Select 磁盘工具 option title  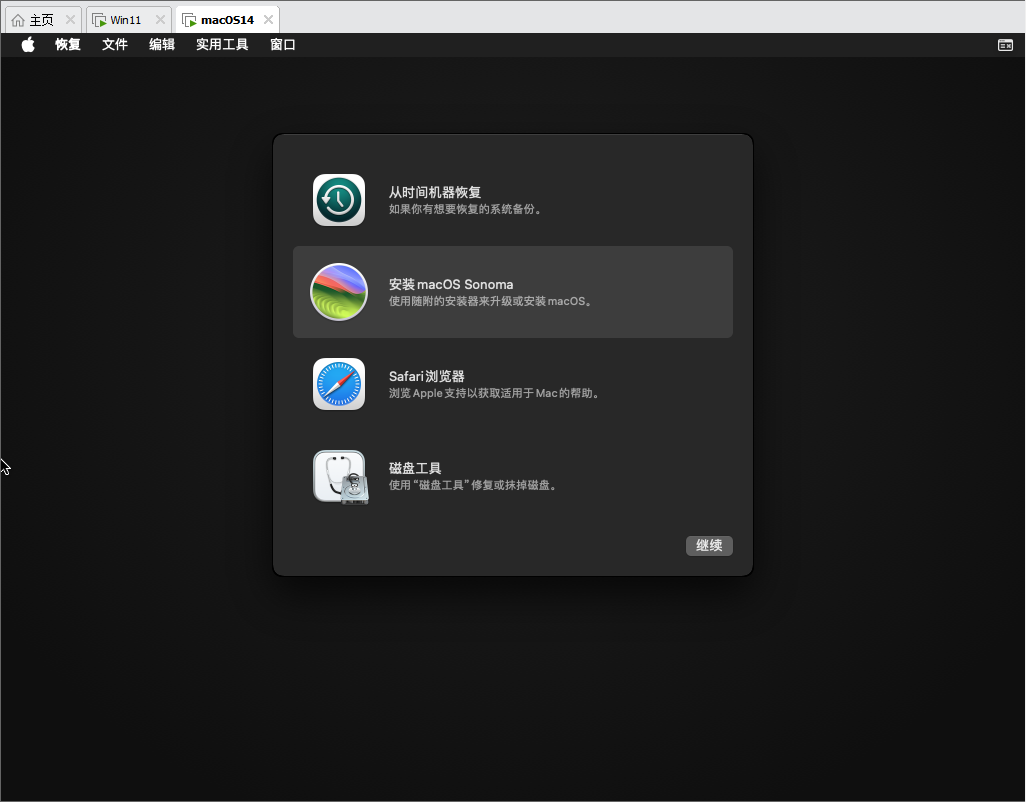click(x=415, y=468)
